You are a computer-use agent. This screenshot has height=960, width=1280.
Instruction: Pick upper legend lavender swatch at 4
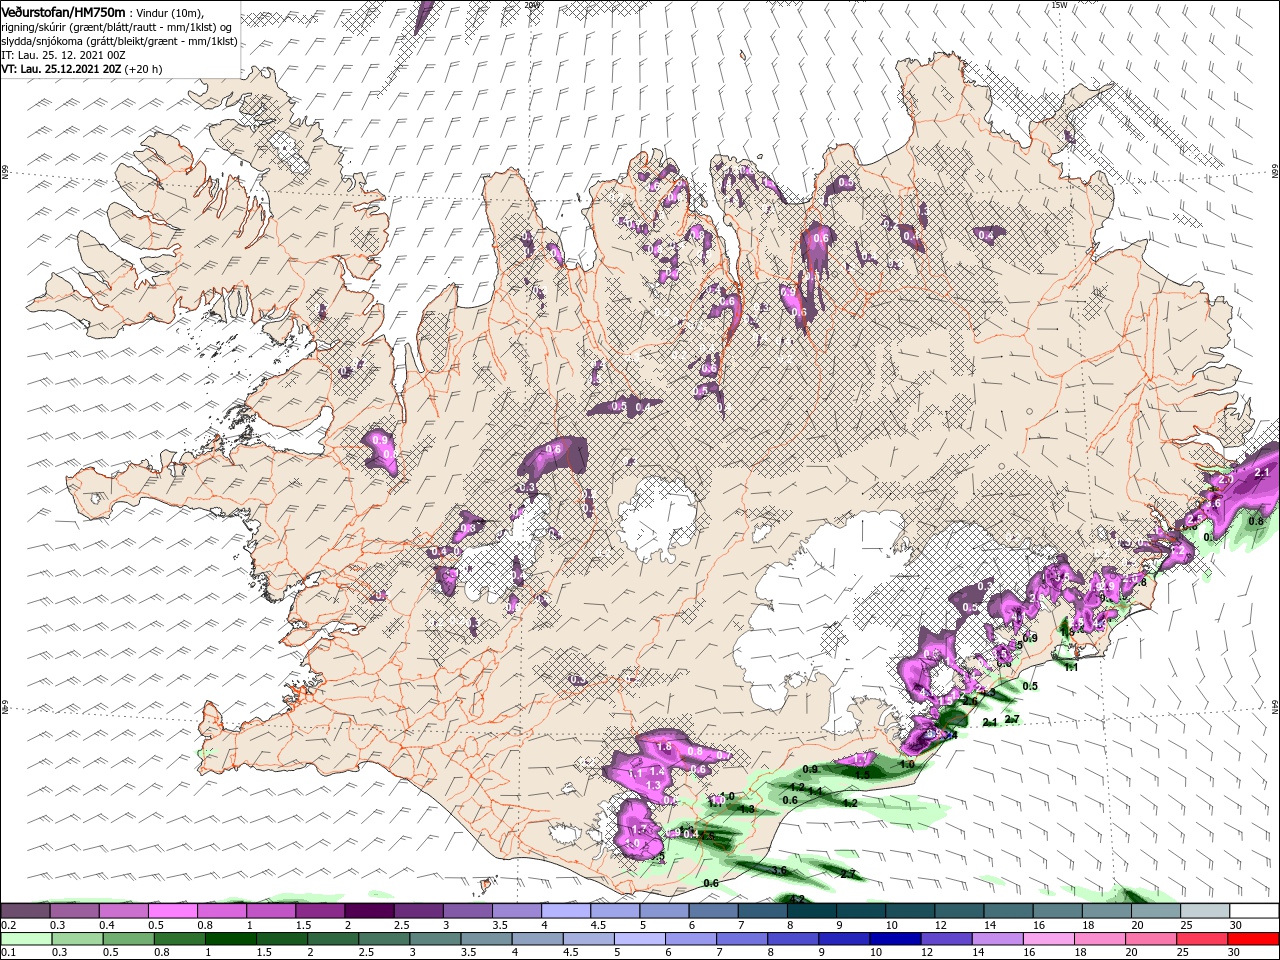coord(566,911)
